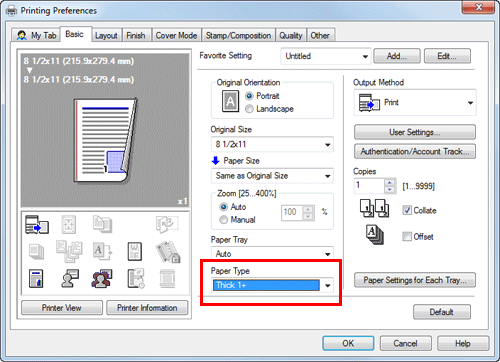Increase copies with the up stepper arrow

click(x=389, y=182)
